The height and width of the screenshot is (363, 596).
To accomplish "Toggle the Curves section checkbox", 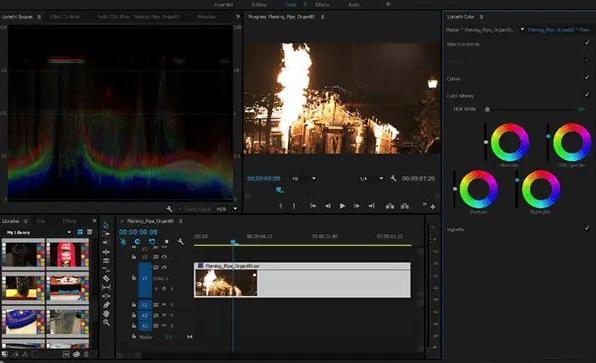I will tap(587, 77).
